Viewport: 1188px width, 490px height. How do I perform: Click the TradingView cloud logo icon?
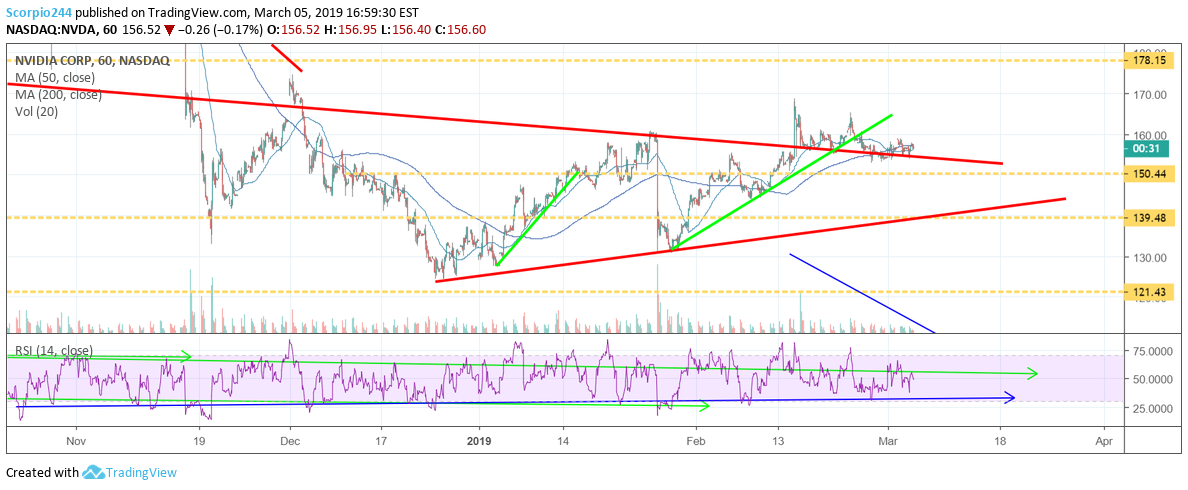point(95,472)
